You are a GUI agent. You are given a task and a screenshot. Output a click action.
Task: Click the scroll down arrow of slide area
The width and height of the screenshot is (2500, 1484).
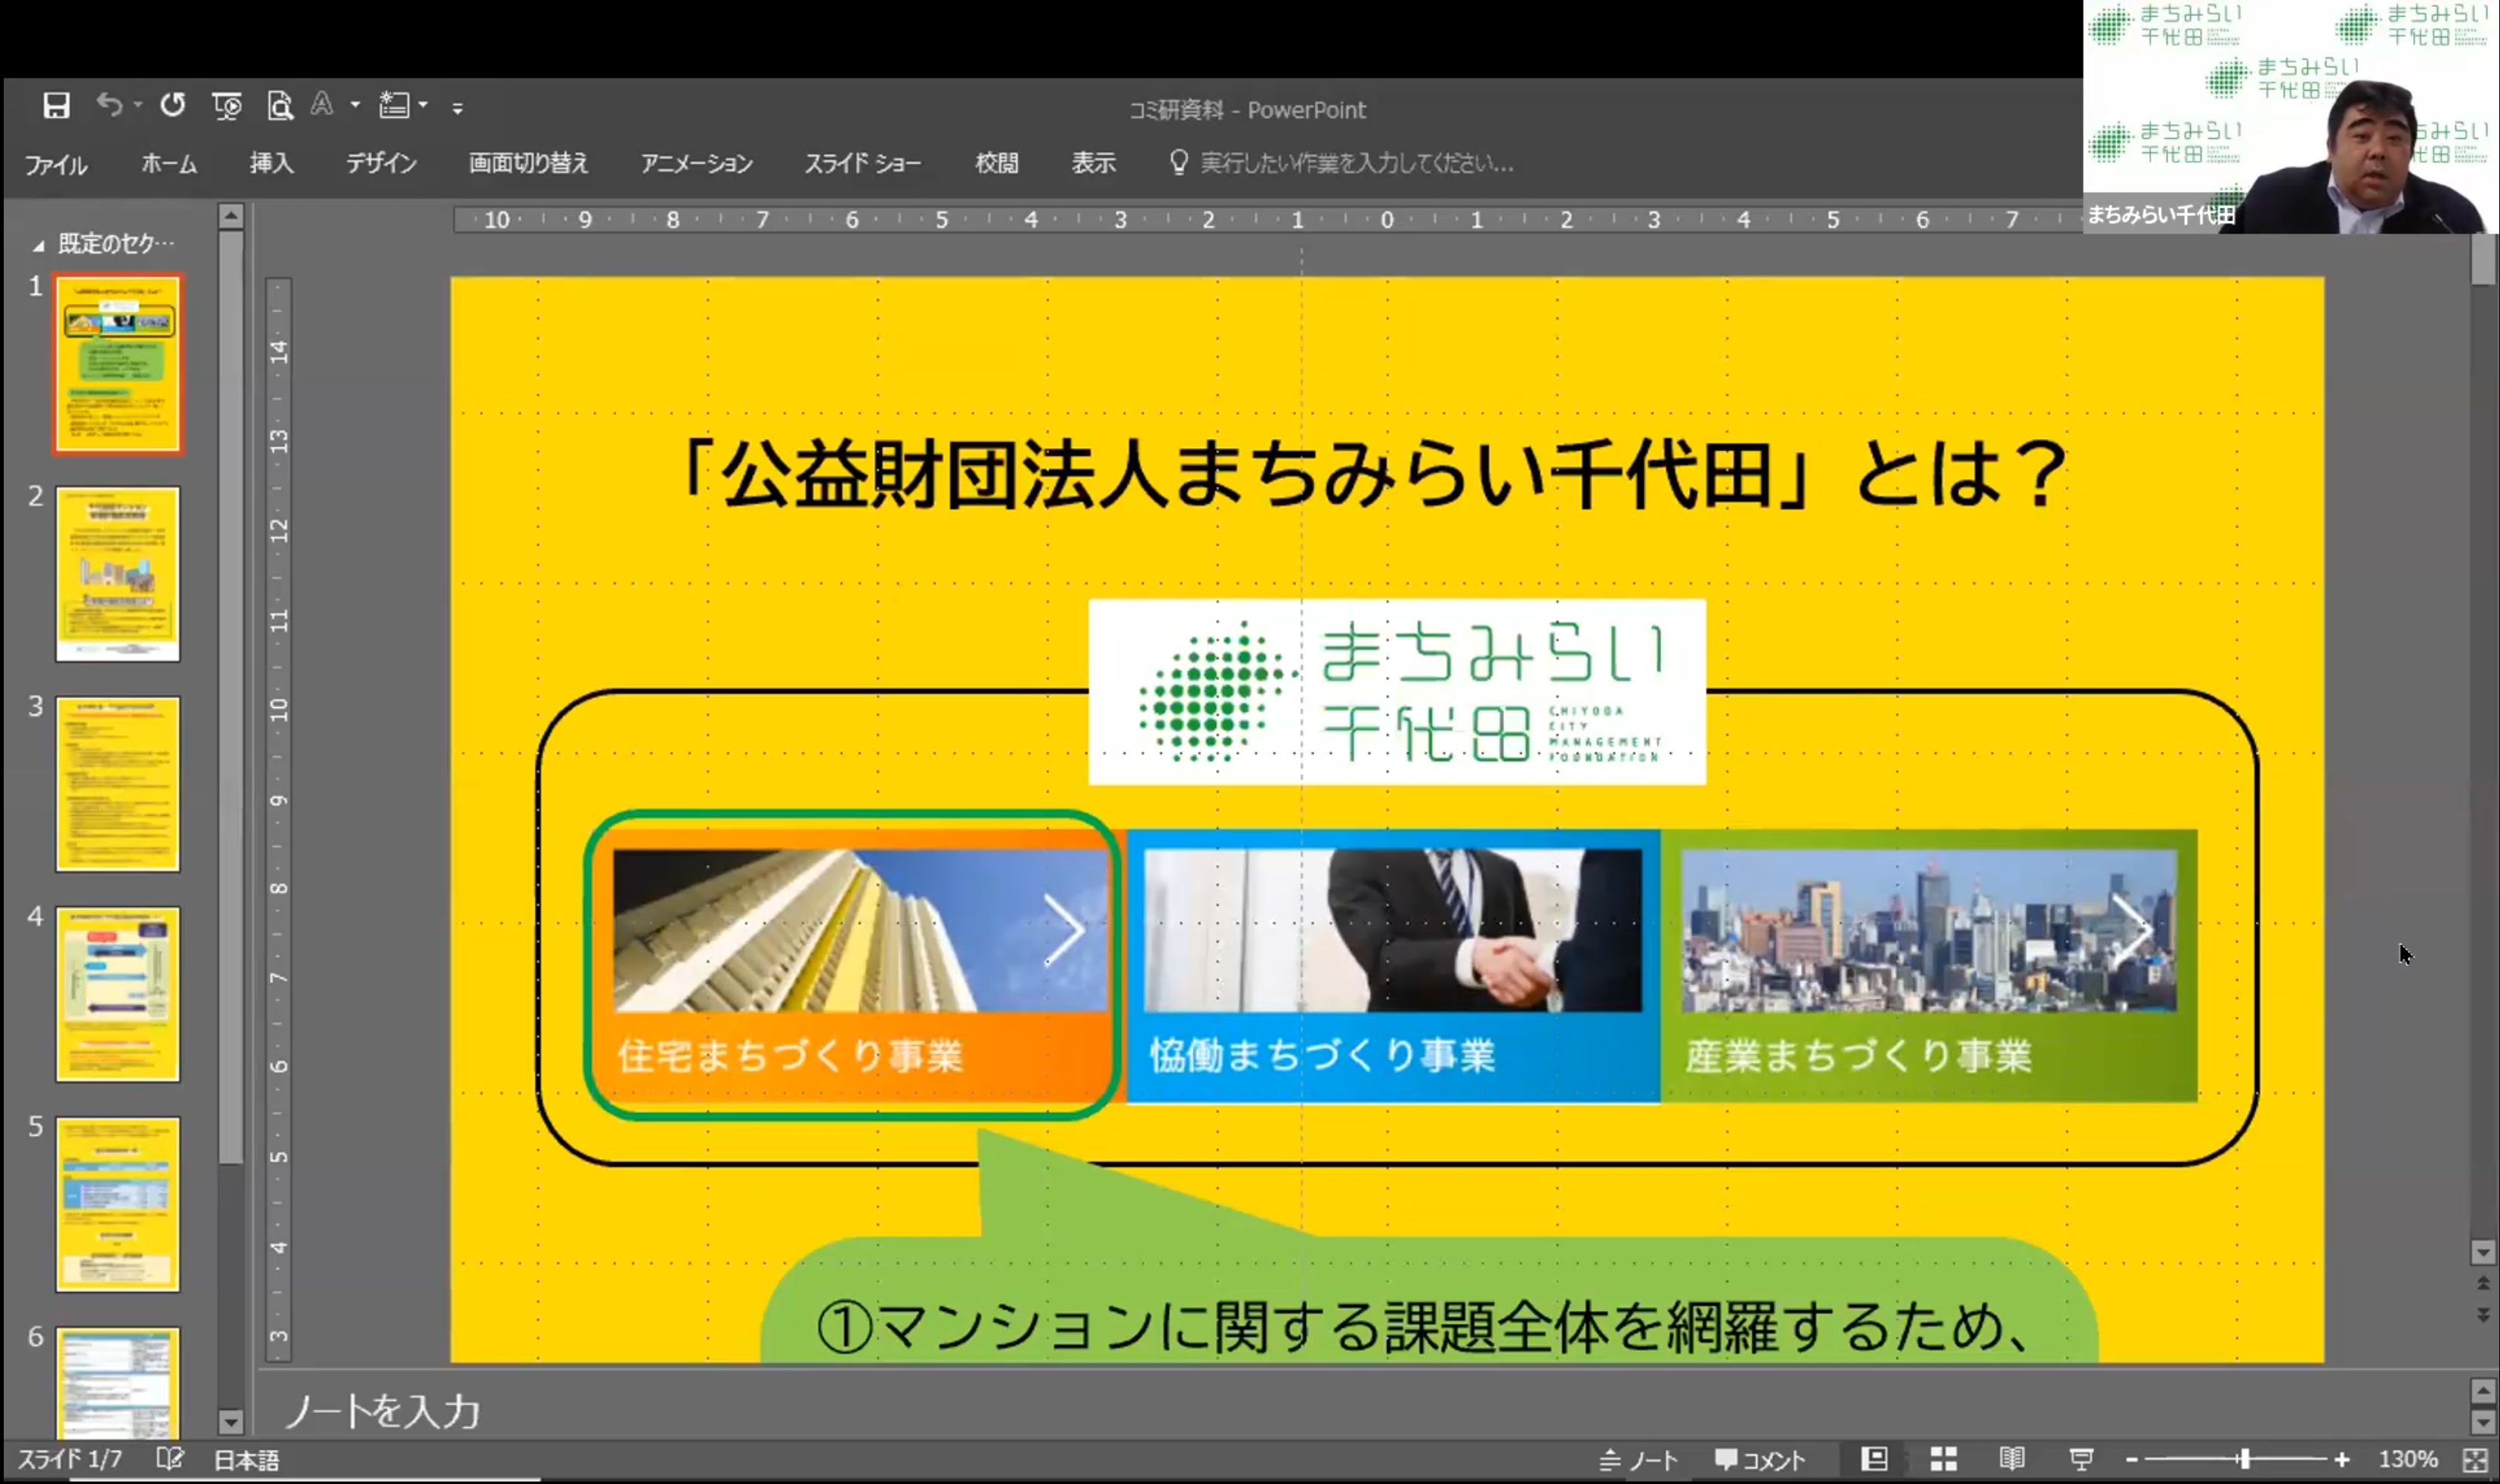point(2483,1252)
